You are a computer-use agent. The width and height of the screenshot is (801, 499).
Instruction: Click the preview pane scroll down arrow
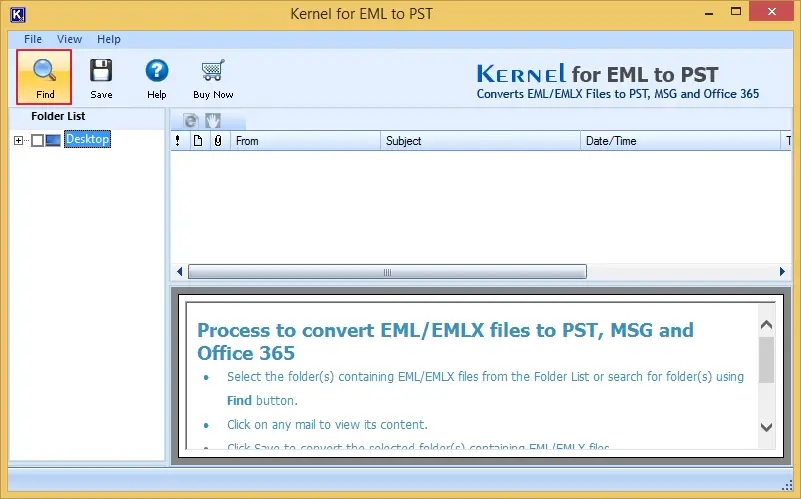coord(766,427)
